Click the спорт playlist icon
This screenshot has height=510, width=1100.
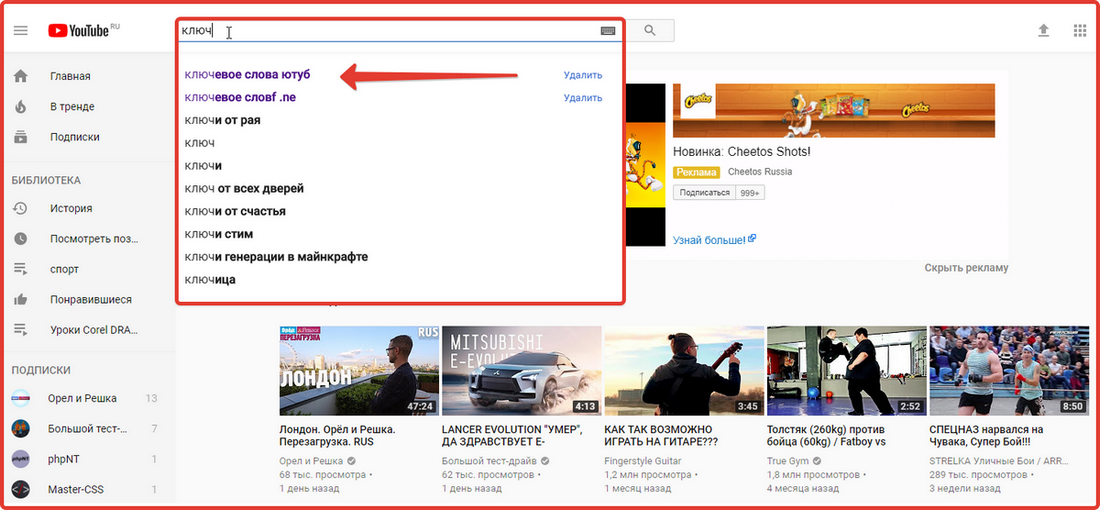[x=20, y=269]
